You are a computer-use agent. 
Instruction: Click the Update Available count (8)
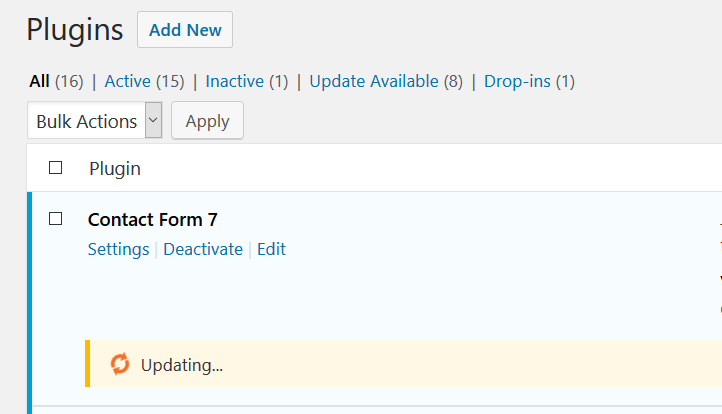point(453,82)
